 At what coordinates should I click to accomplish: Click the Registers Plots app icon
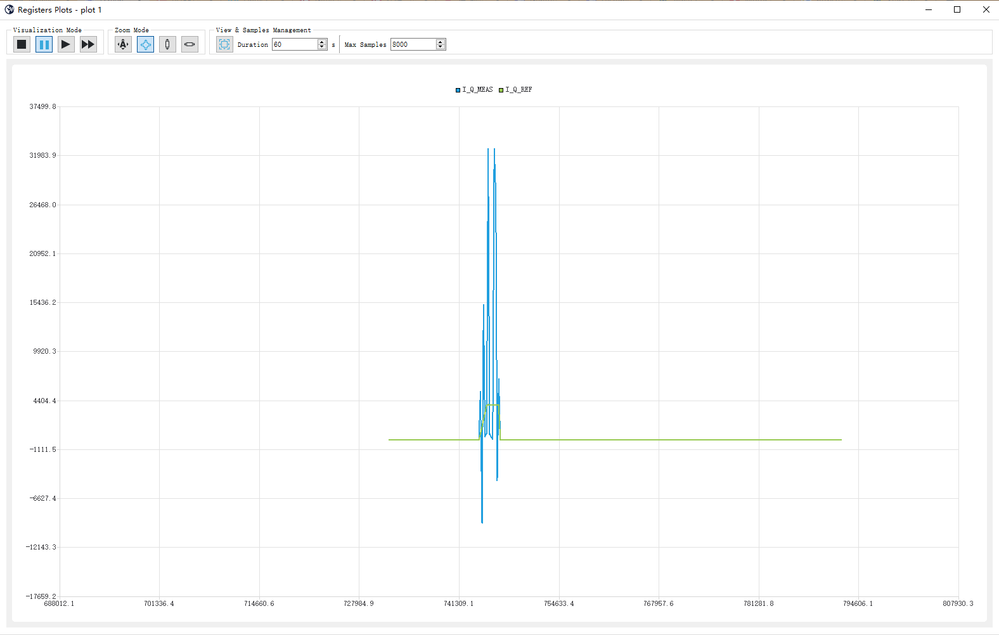coord(9,10)
